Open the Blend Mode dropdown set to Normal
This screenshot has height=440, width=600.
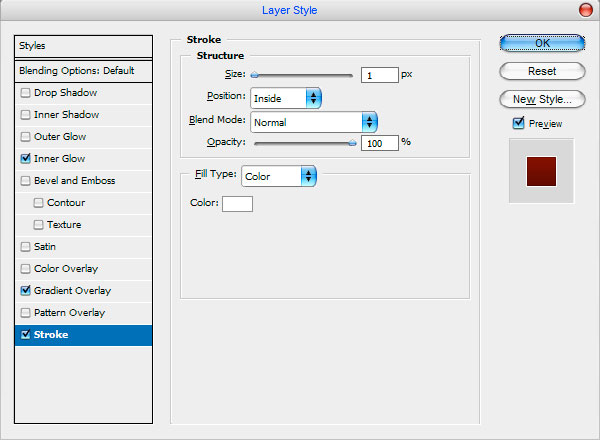point(314,122)
